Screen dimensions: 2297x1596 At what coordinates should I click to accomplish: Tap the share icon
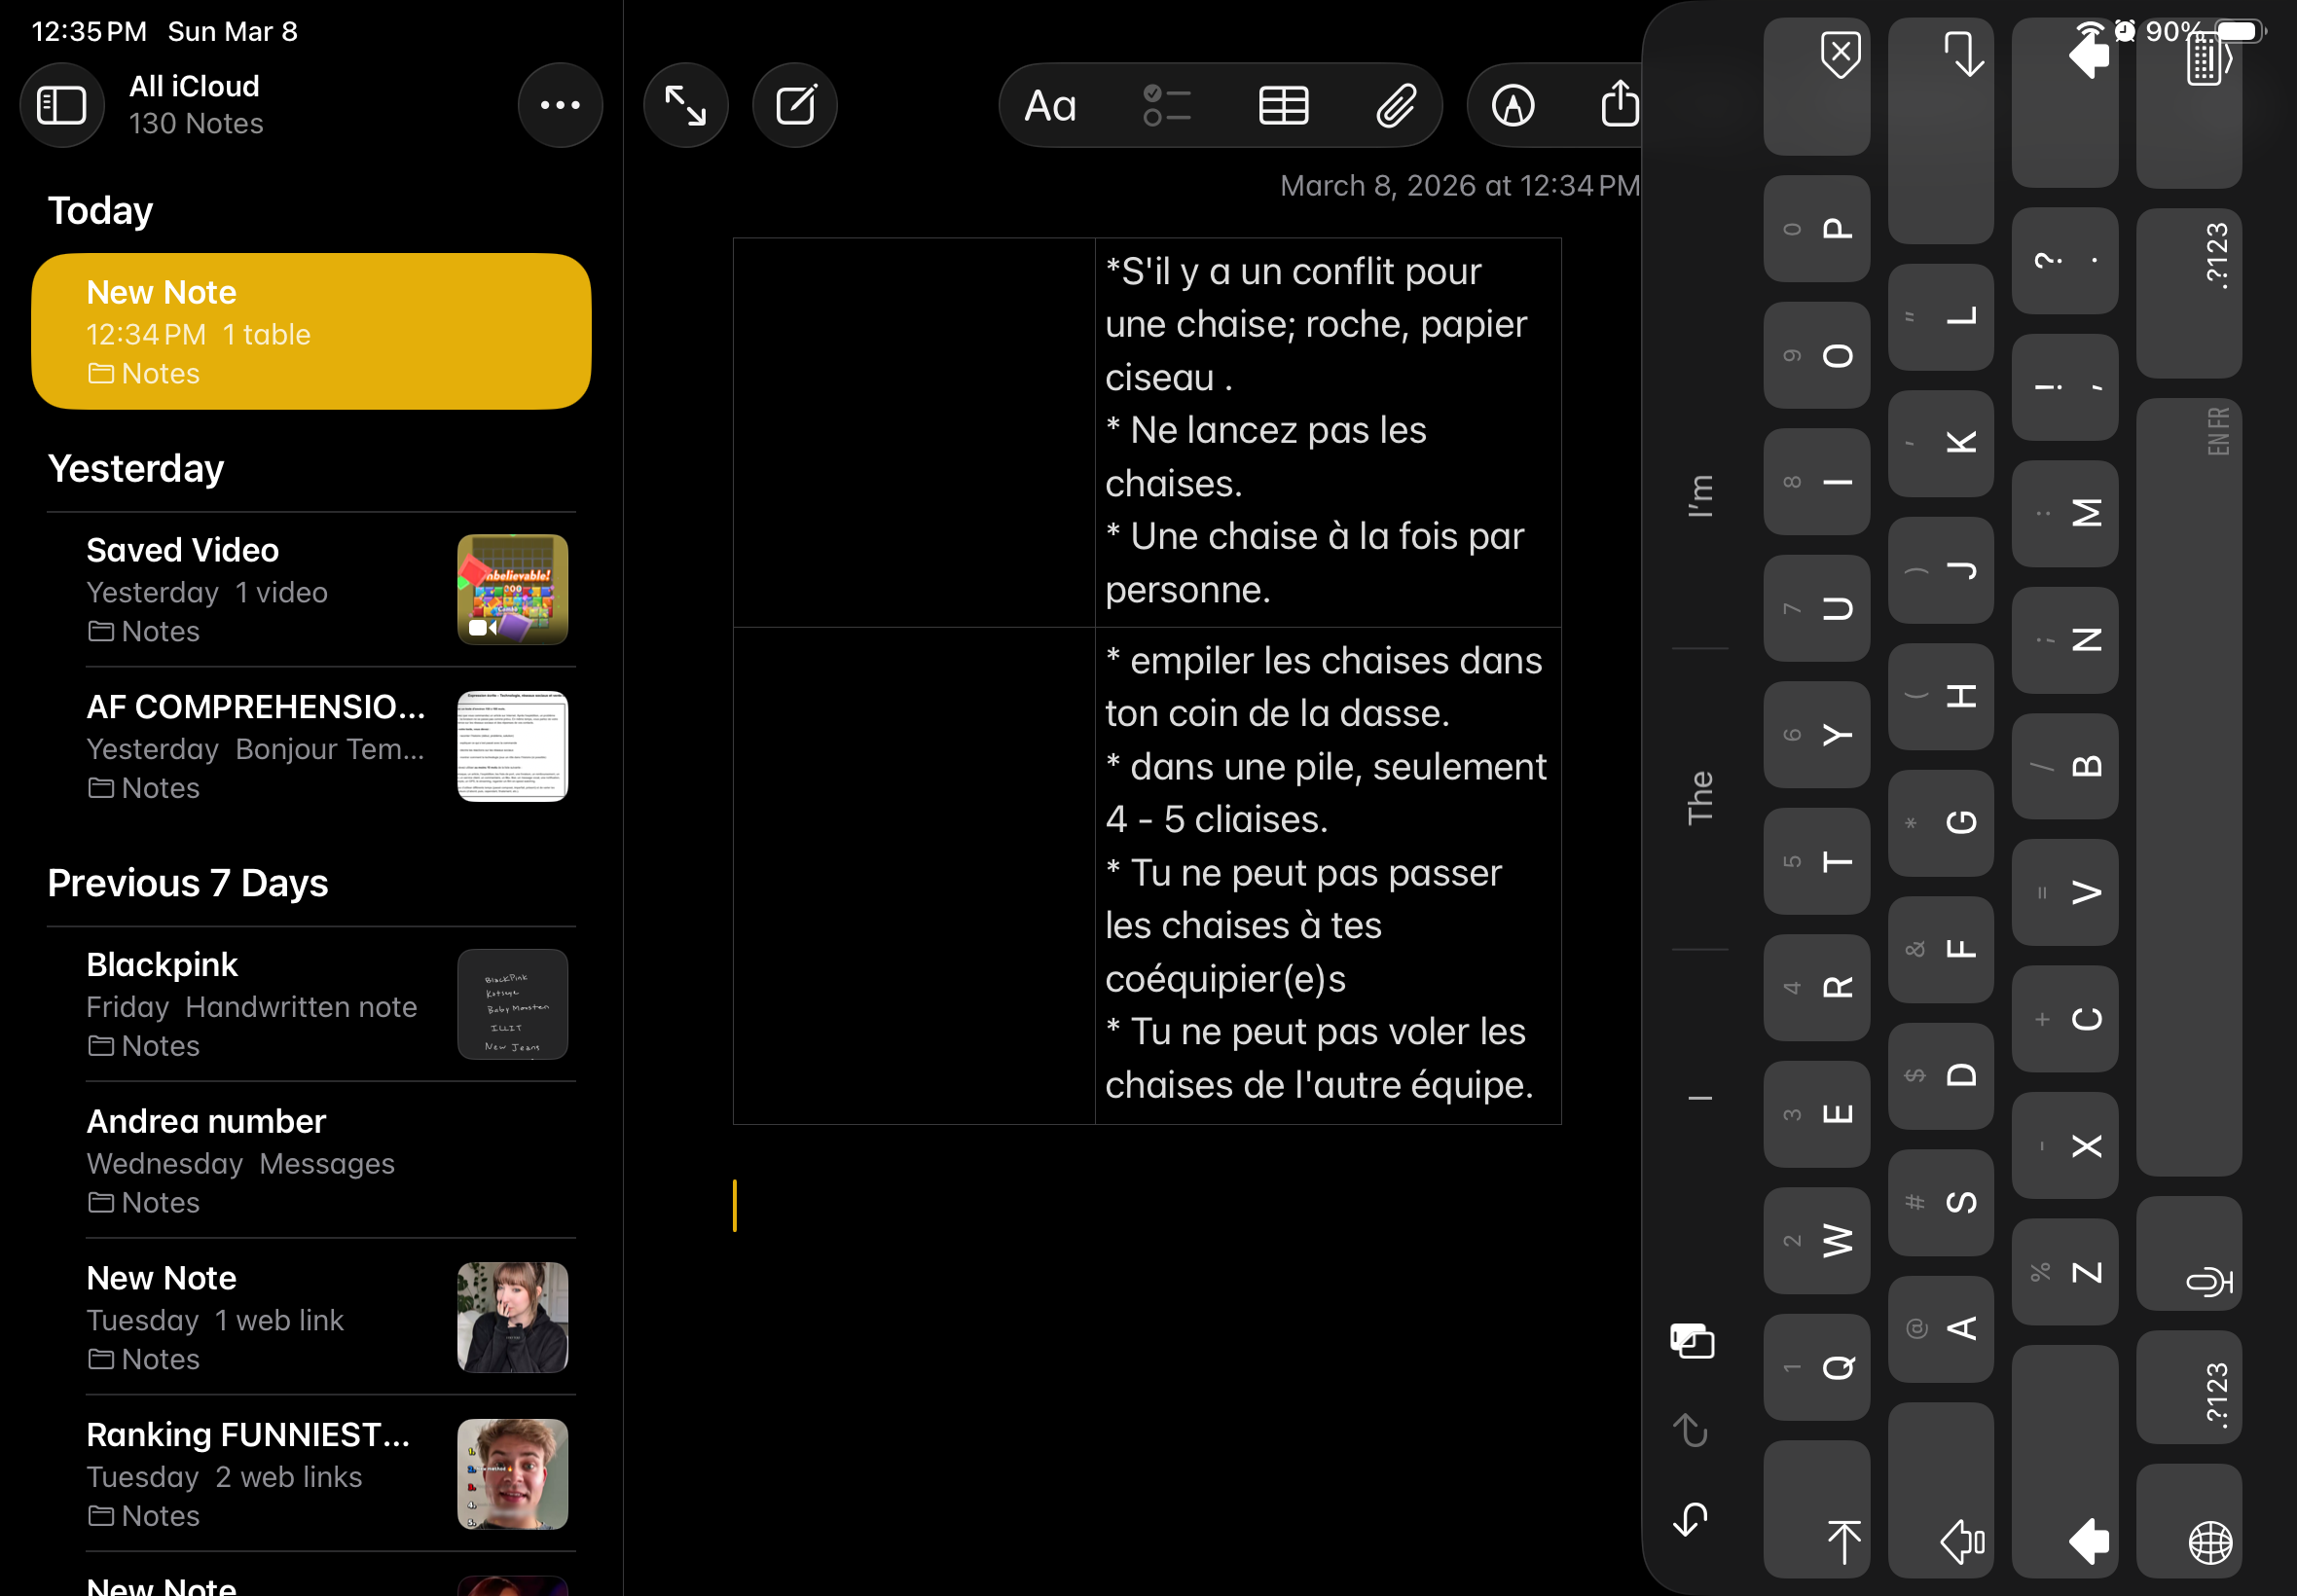coord(1618,105)
